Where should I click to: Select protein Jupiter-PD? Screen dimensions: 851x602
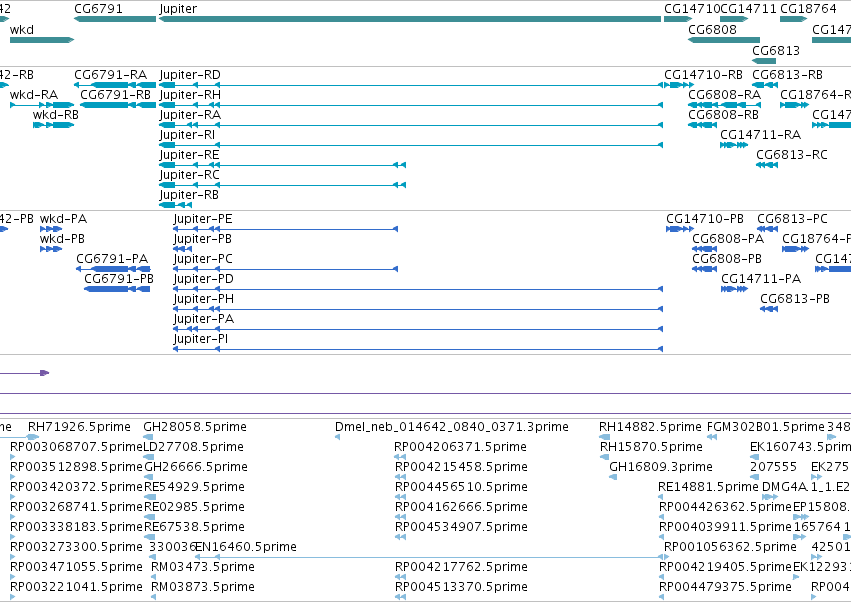click(418, 289)
